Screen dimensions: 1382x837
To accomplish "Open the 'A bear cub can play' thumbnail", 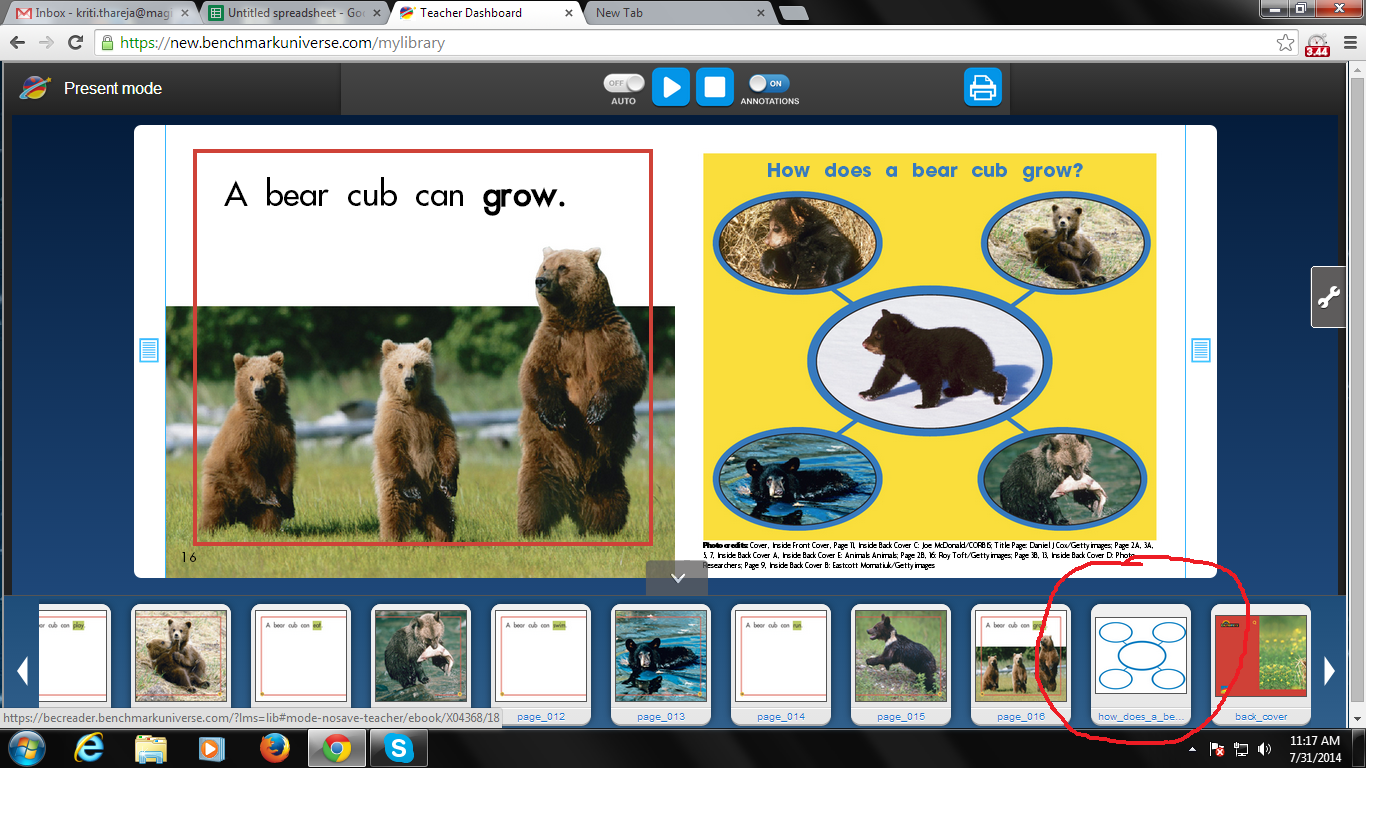I will point(74,656).
